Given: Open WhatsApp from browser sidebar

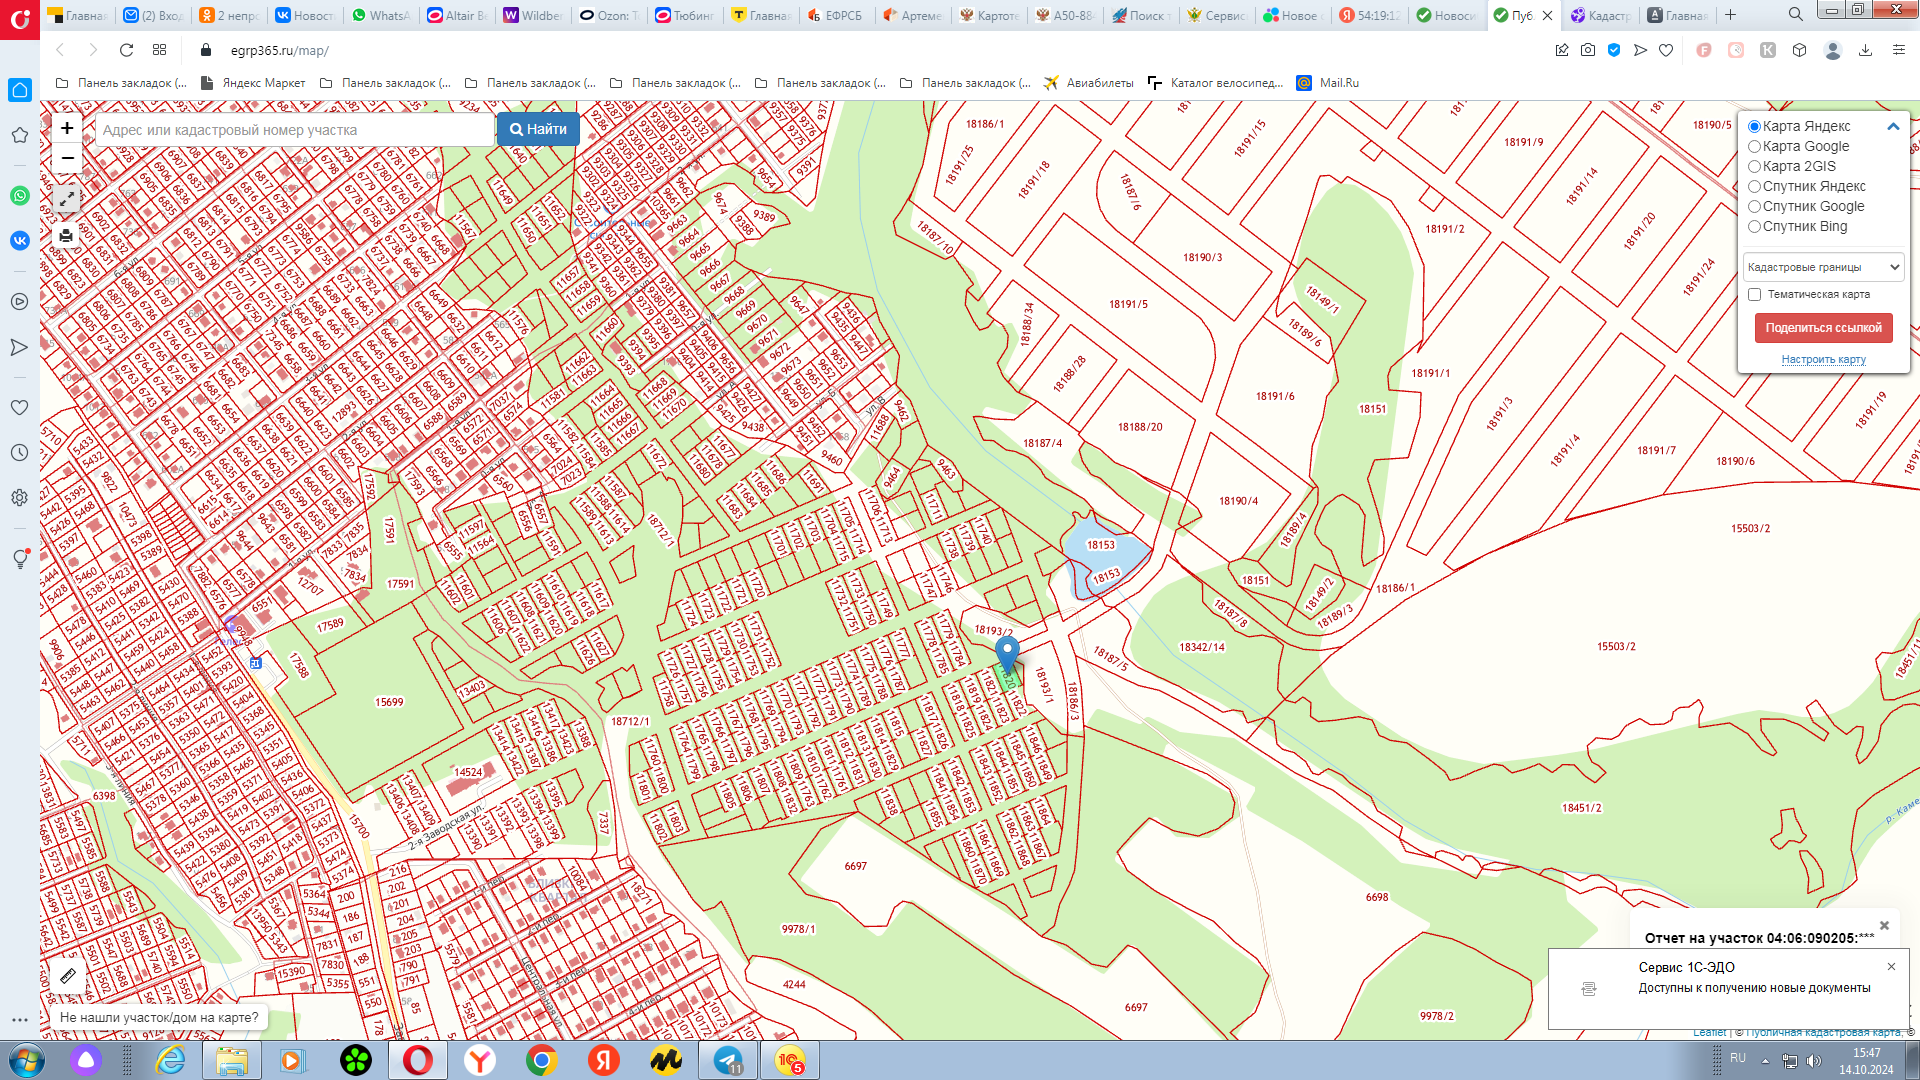Looking at the screenshot, I should (x=20, y=196).
